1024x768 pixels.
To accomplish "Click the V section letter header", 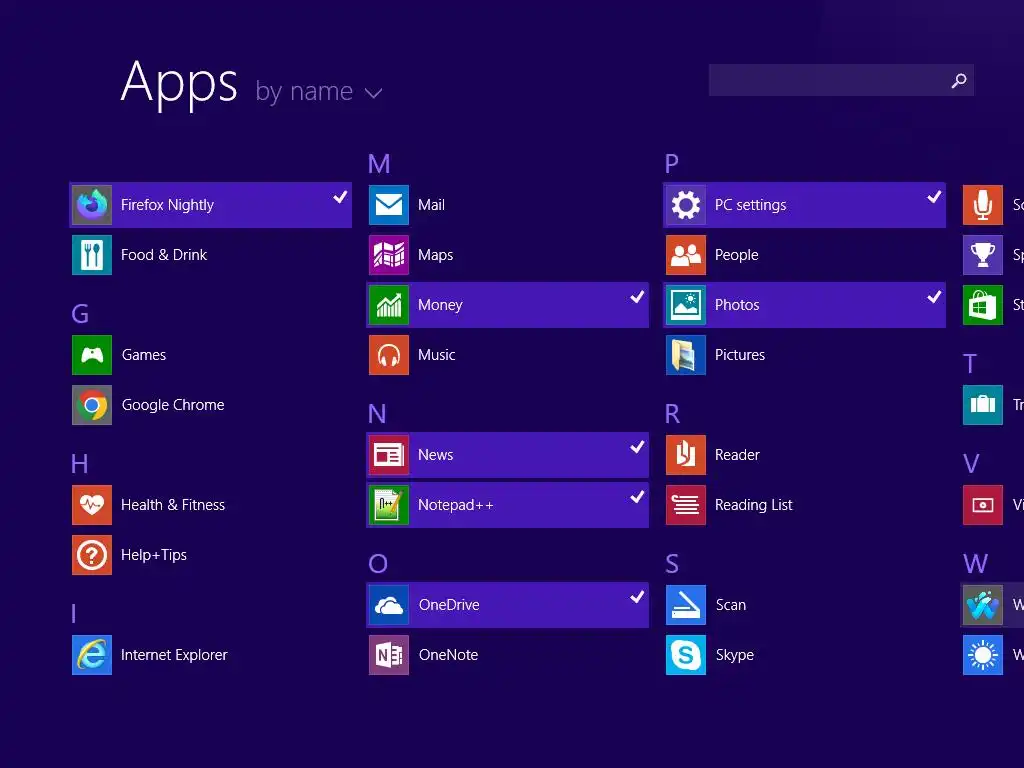I will pos(971,464).
